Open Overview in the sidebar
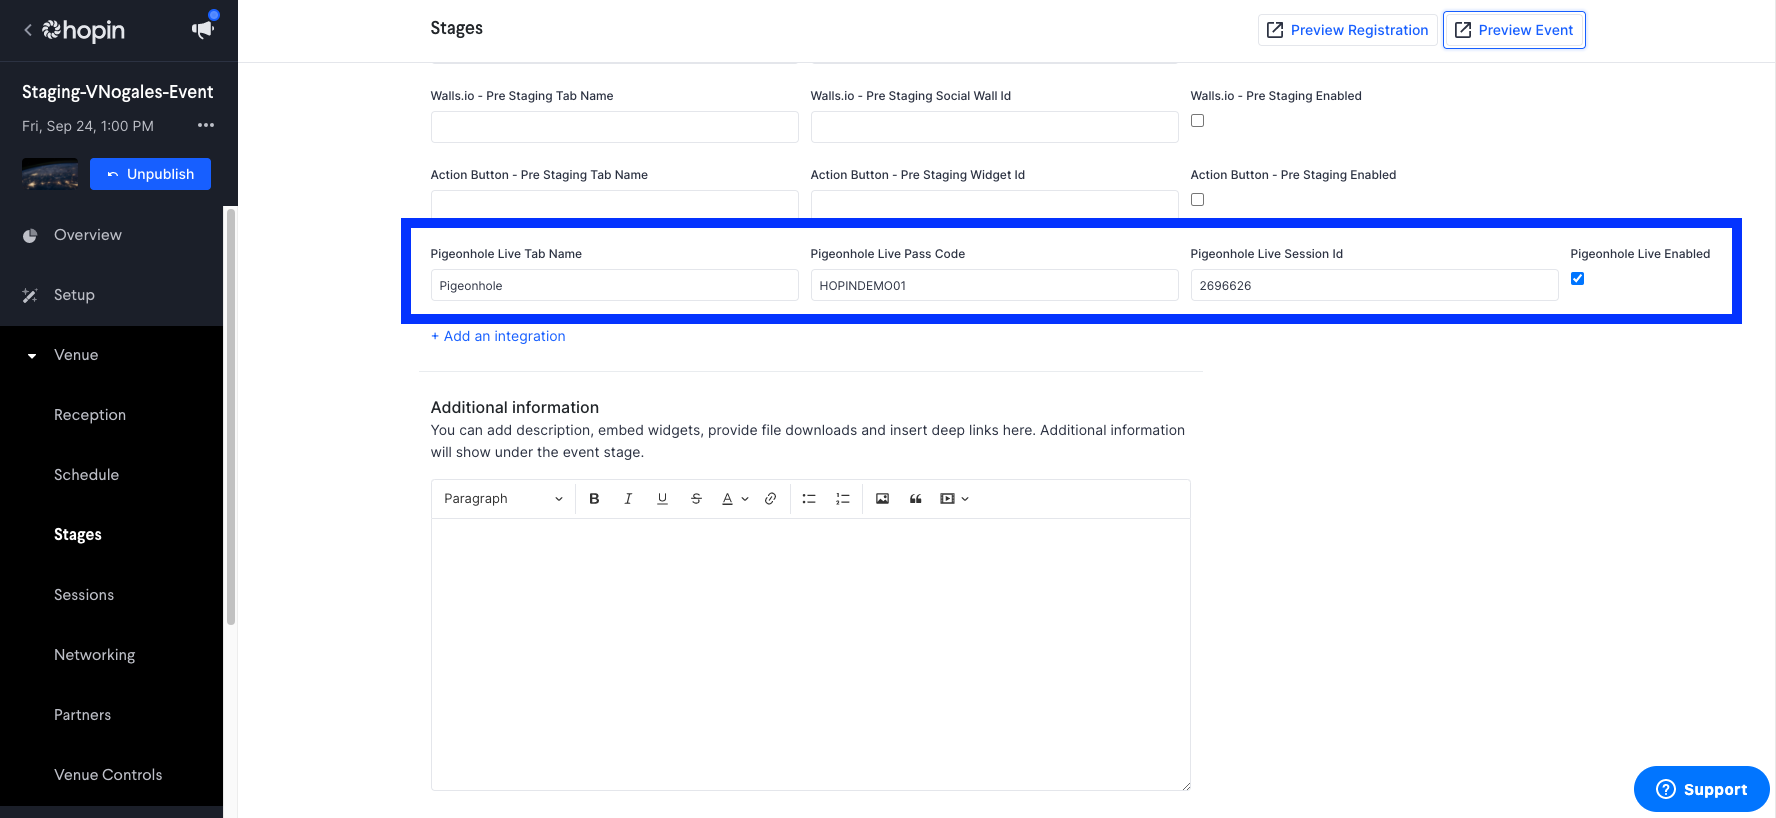 88,235
